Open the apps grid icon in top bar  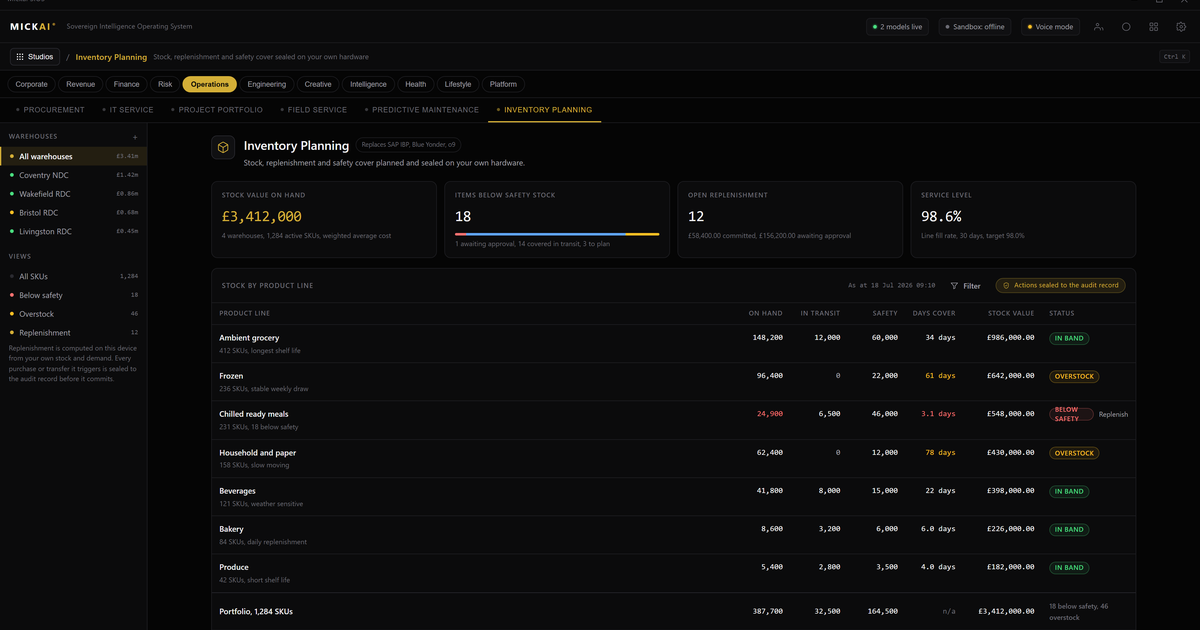(1154, 27)
